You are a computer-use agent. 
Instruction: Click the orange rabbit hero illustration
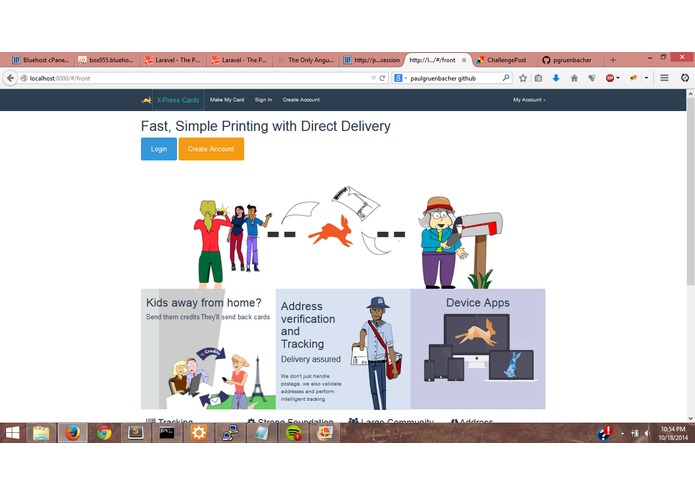(331, 231)
